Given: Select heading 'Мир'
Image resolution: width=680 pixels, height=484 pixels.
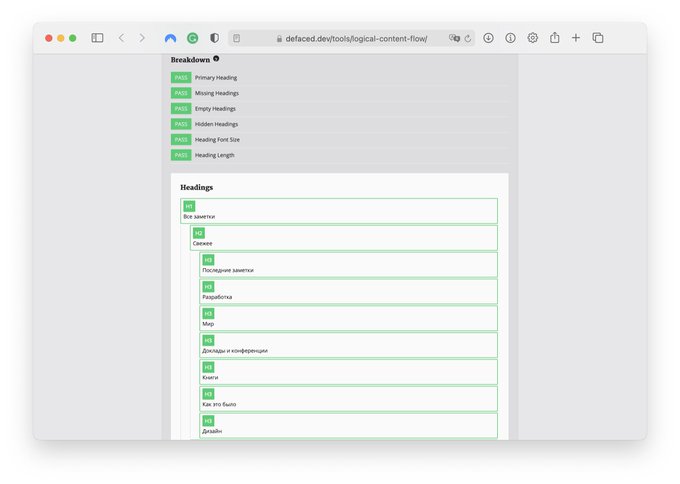Looking at the screenshot, I should [x=208, y=324].
